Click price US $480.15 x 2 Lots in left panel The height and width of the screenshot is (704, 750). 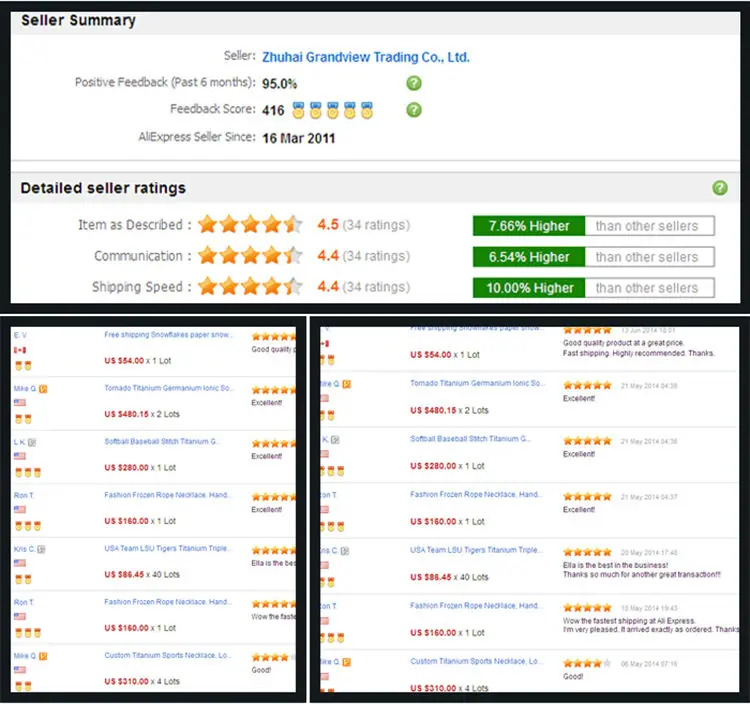pyautogui.click(x=142, y=414)
